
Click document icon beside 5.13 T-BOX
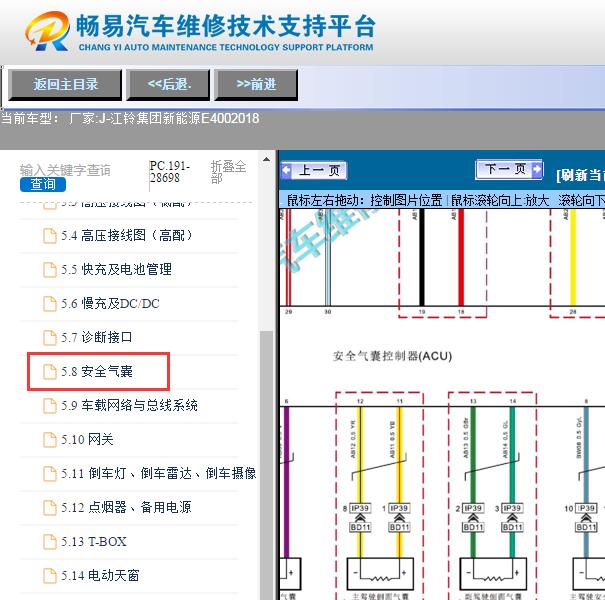pyautogui.click(x=50, y=541)
